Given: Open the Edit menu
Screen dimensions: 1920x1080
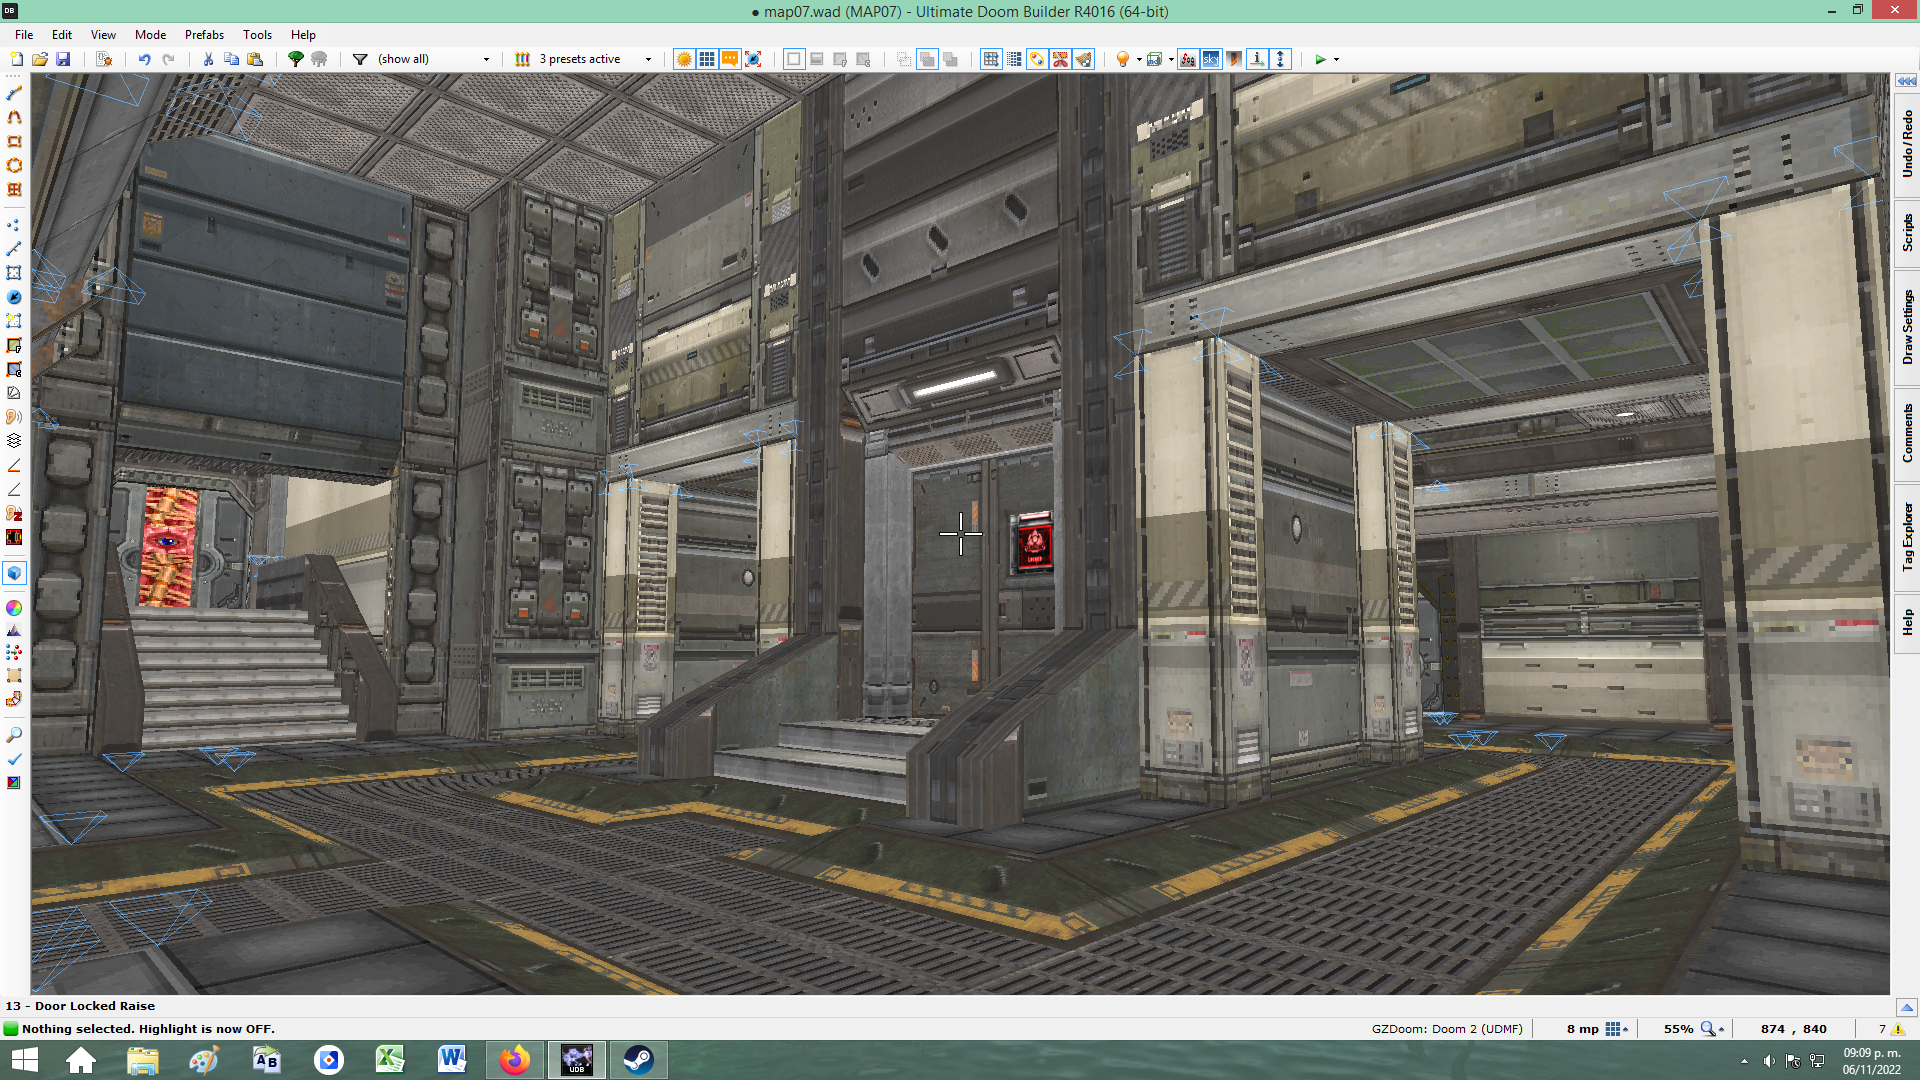Looking at the screenshot, I should click(62, 34).
